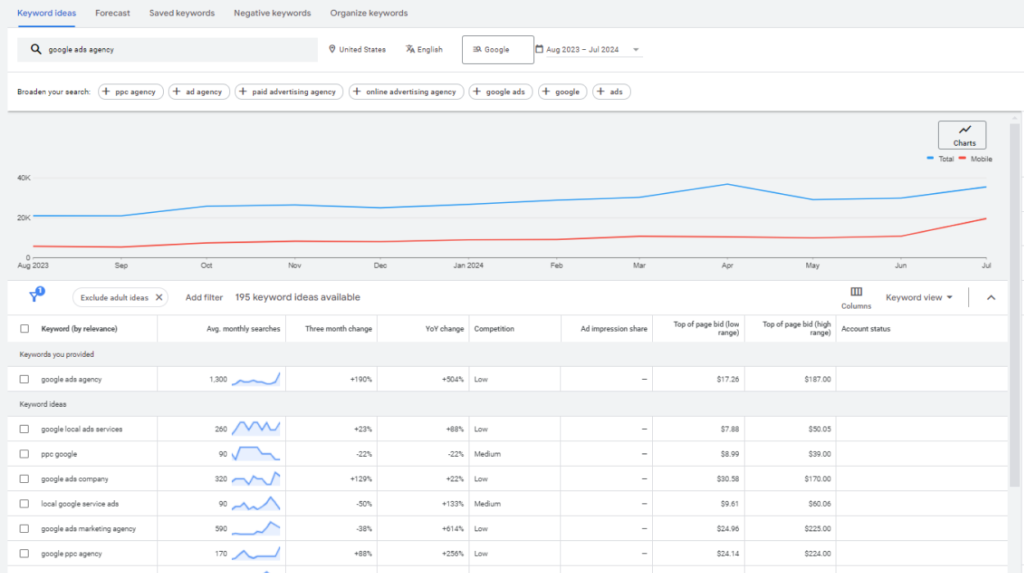Check the google ppc agency row
Viewport: 1024px width, 573px height.
tap(24, 553)
